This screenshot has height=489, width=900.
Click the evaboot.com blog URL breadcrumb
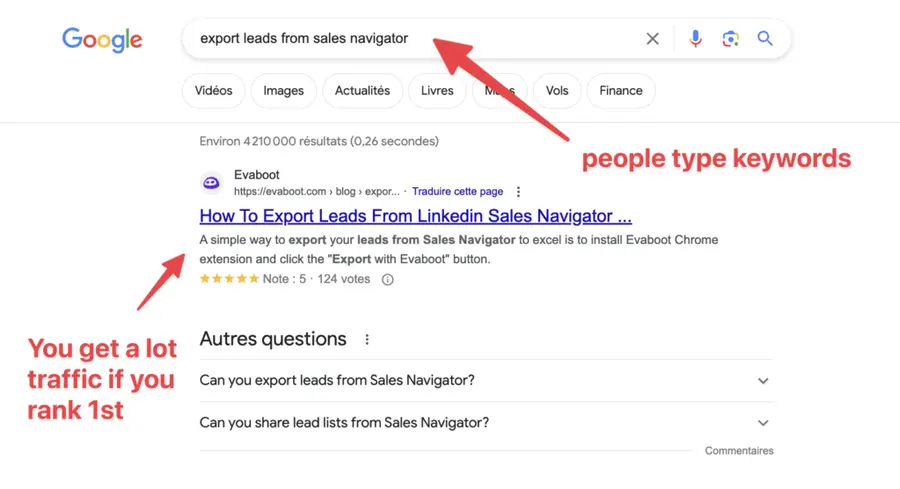(x=317, y=192)
